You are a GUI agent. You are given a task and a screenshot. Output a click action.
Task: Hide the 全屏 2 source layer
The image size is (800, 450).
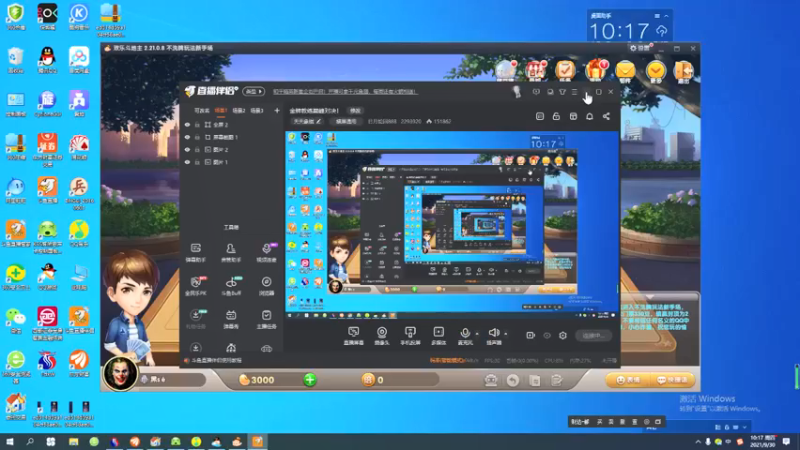click(187, 124)
